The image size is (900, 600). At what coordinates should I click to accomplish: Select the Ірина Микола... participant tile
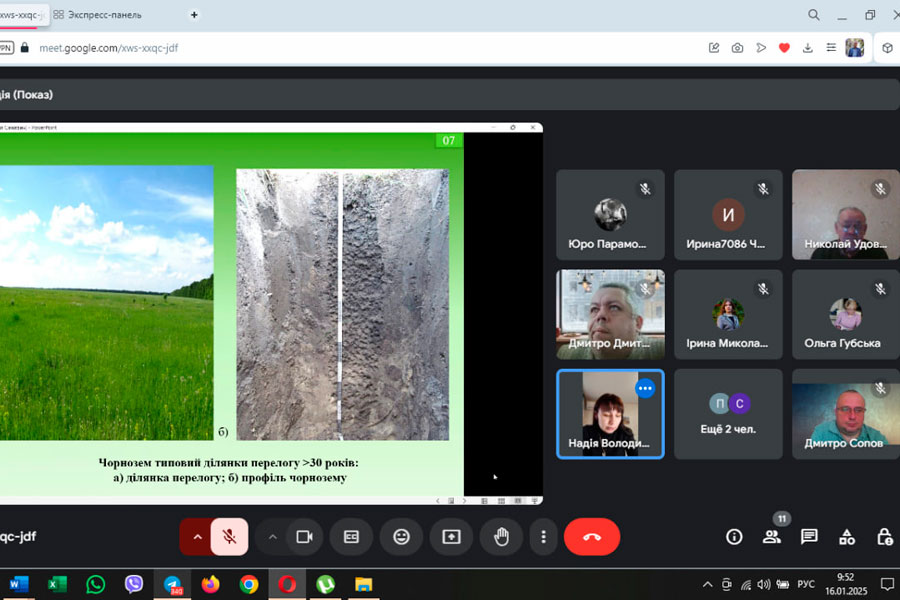click(x=728, y=314)
